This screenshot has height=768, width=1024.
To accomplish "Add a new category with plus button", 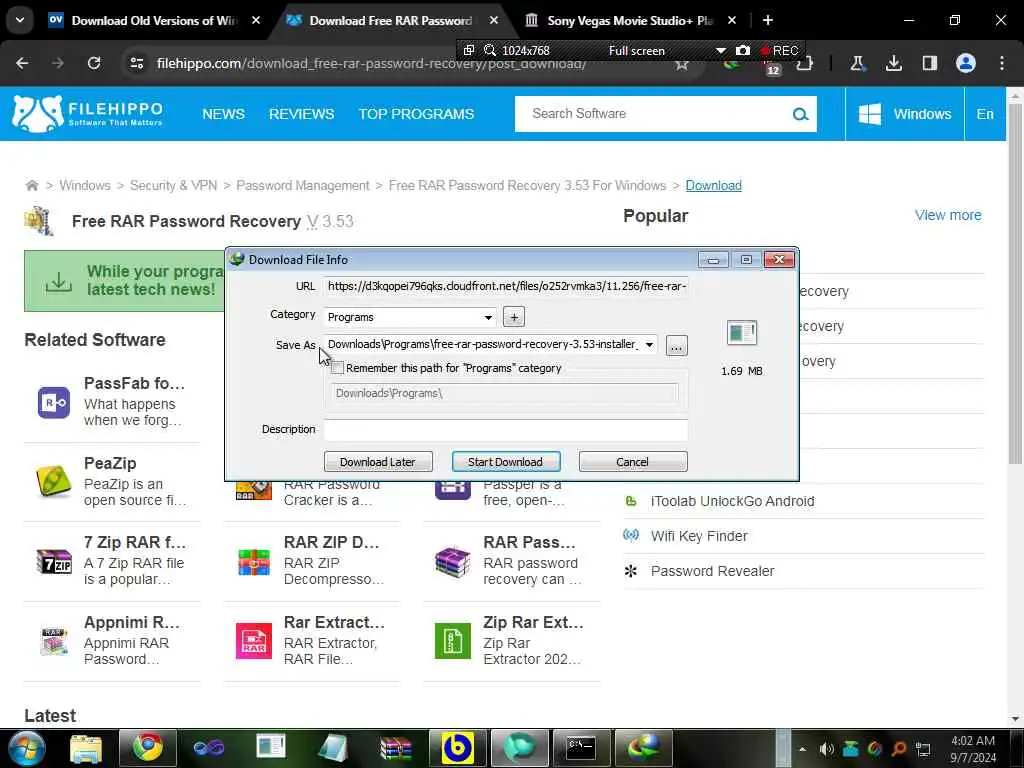I will 514,317.
